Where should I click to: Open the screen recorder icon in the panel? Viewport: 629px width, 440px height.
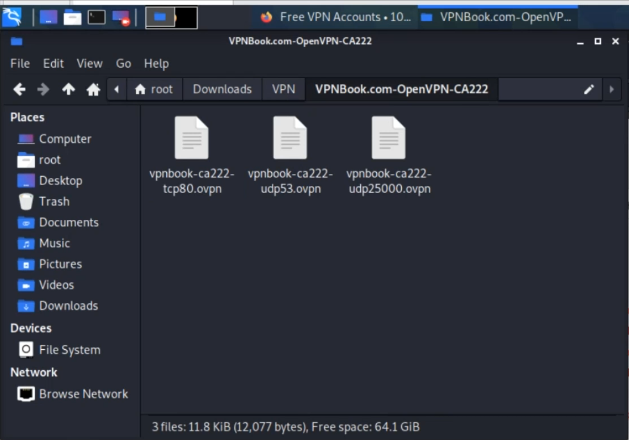121,18
